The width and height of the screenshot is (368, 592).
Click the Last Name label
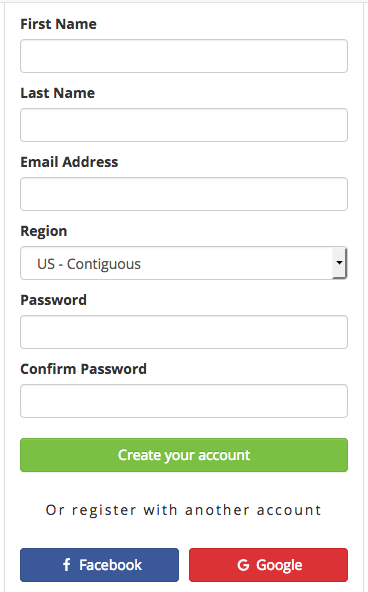58,93
